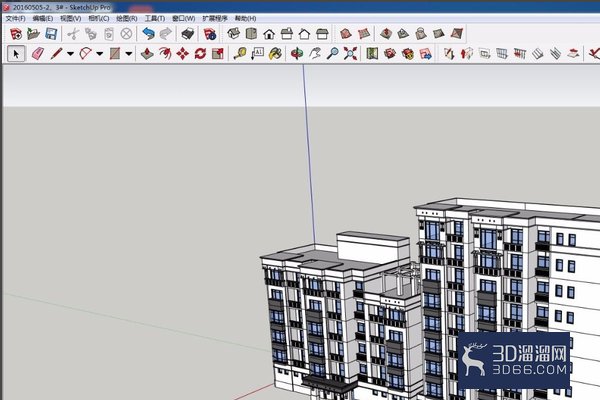Open the 3D Warehouse icon

click(390, 54)
